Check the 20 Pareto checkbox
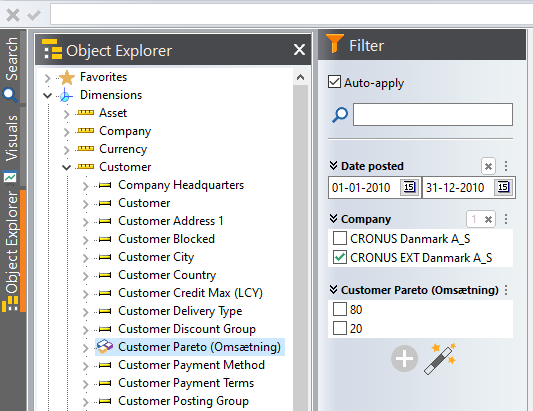Viewport: 533px width, 411px height. pos(340,328)
